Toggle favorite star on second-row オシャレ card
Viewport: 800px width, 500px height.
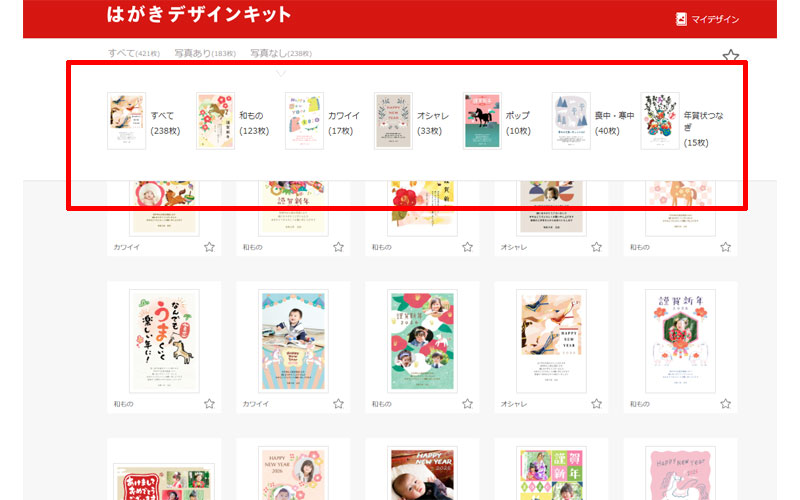[x=596, y=403]
